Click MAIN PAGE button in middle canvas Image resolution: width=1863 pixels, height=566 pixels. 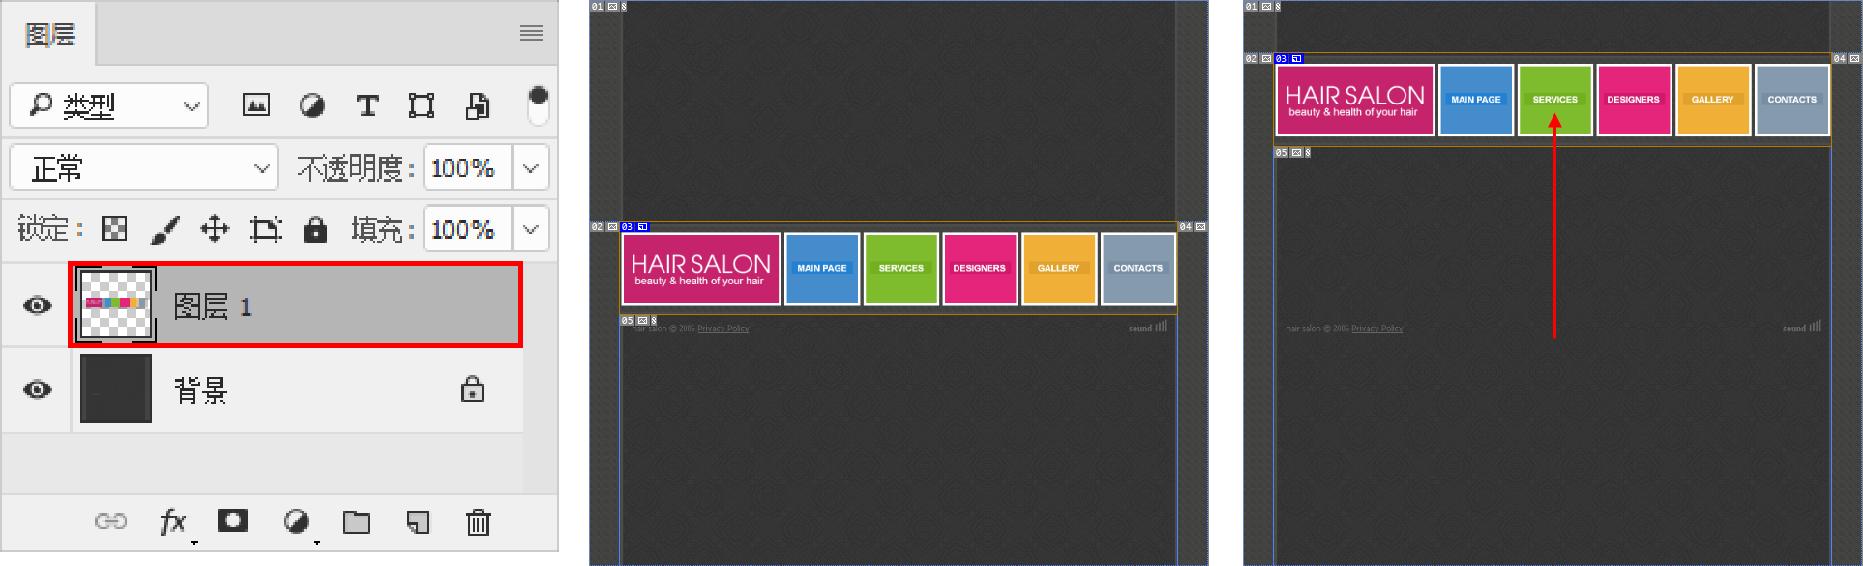822,268
